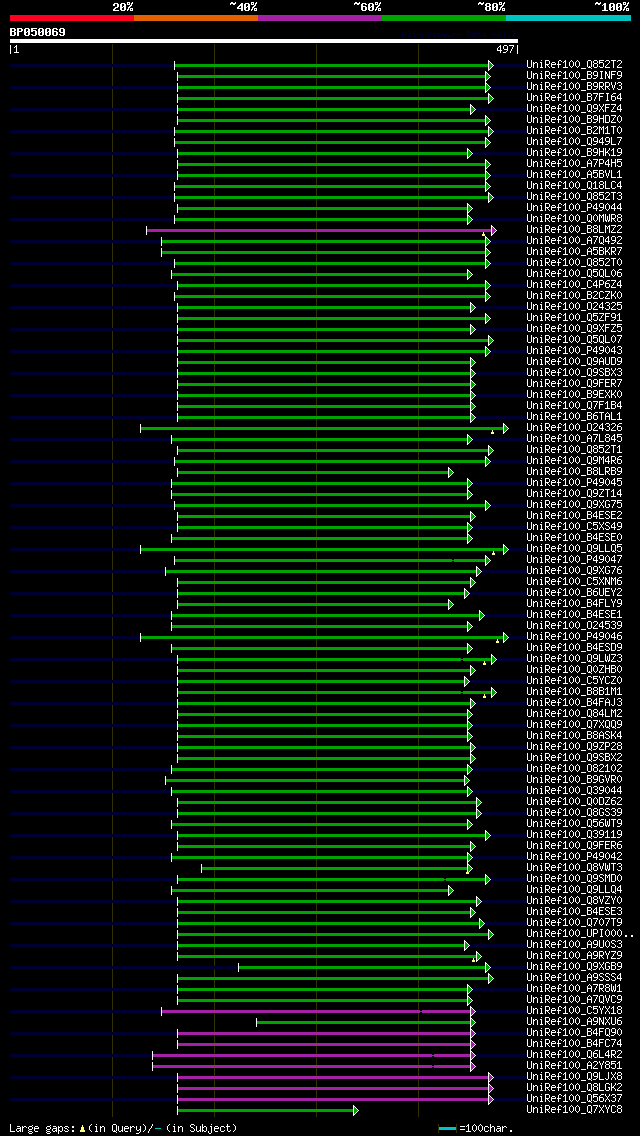Viewport: 640px width, 1136px height.
Task: Select the UniRef100_A7P4H5 hit label
Action: point(574,164)
